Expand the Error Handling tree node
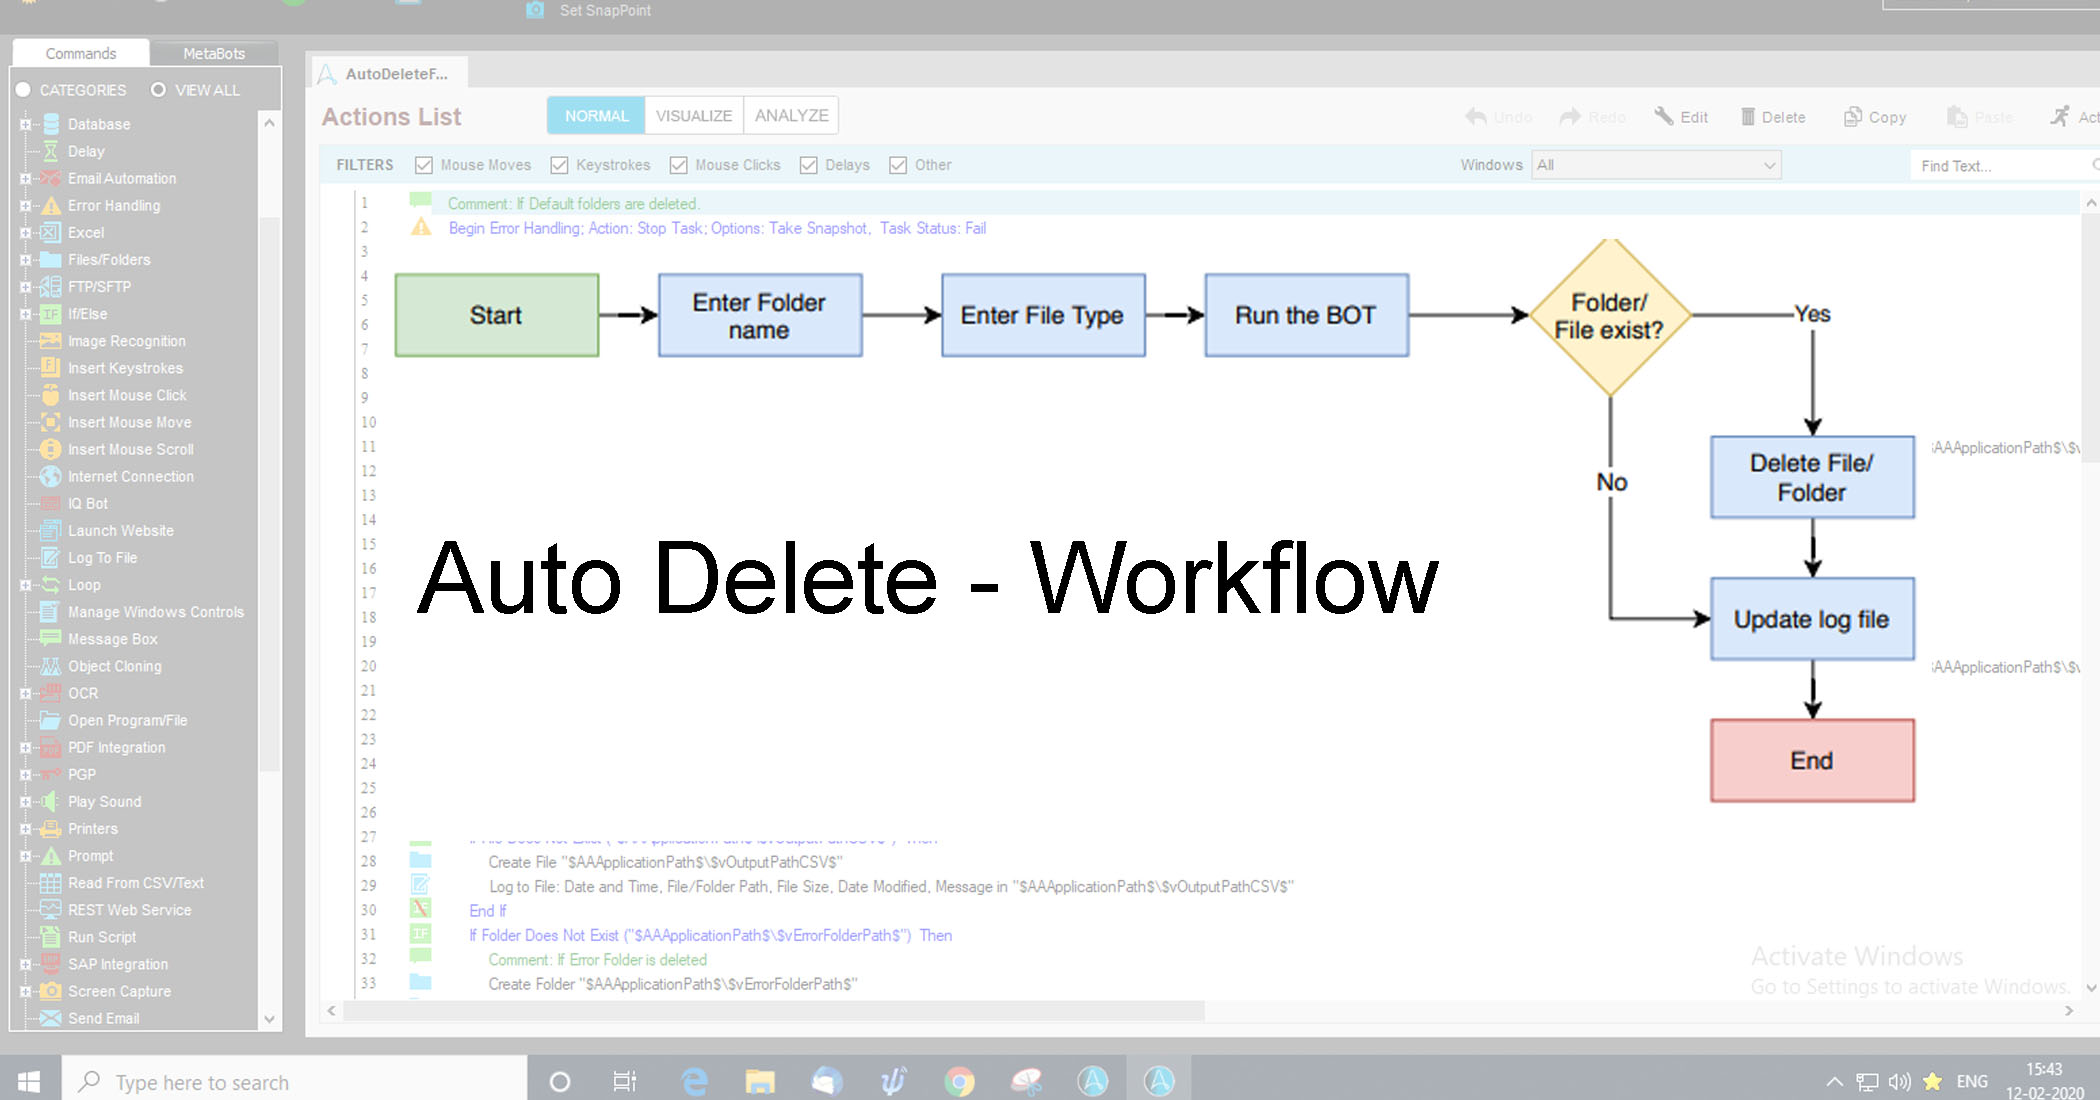The image size is (2100, 1100). (25, 205)
